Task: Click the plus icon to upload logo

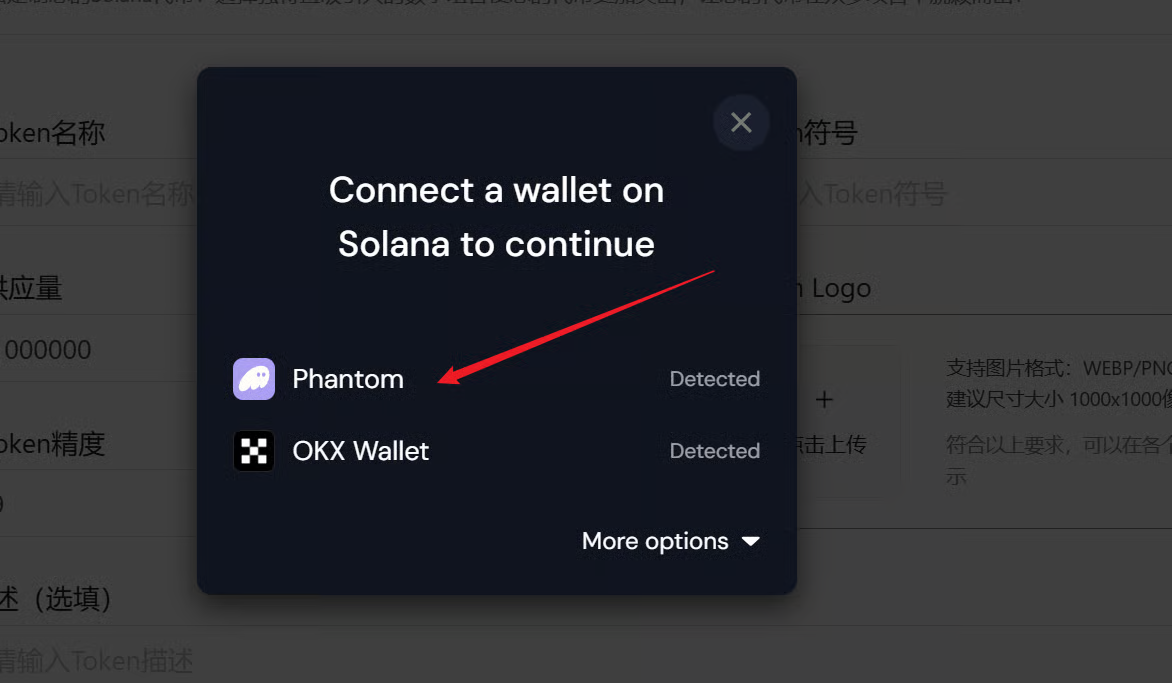Action: [x=824, y=400]
